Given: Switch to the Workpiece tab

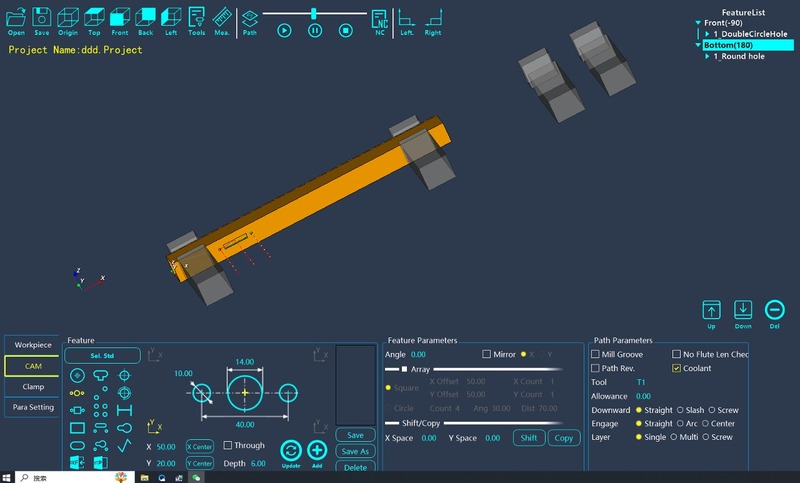Looking at the screenshot, I should [33, 345].
